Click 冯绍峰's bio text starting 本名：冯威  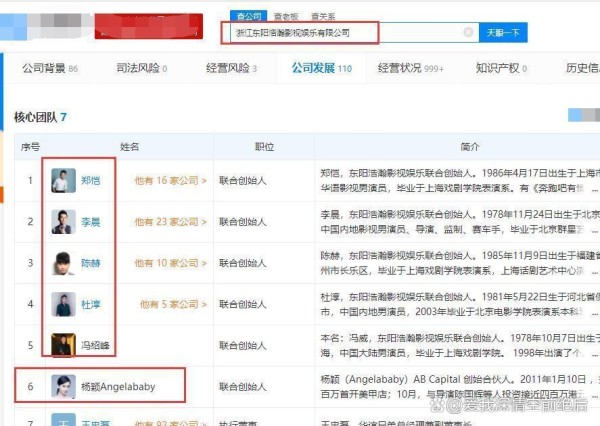[459, 346]
